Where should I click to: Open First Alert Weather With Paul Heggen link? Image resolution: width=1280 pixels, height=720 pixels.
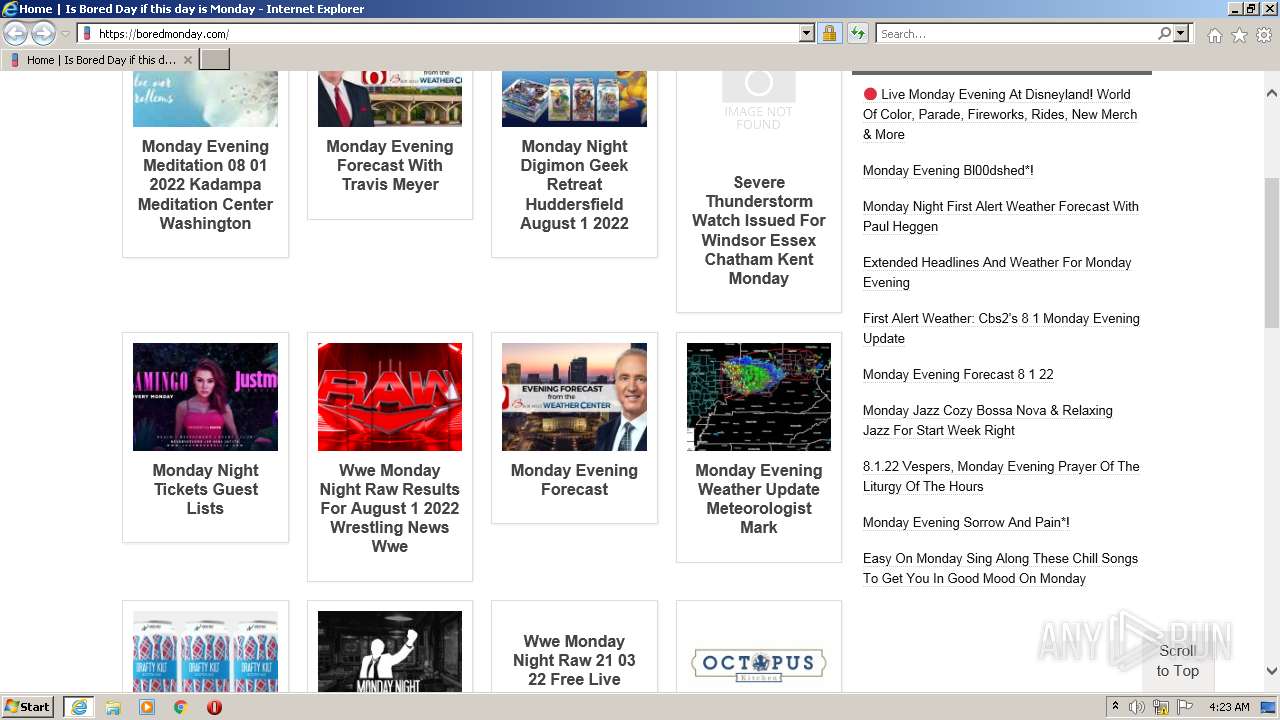click(x=1001, y=216)
